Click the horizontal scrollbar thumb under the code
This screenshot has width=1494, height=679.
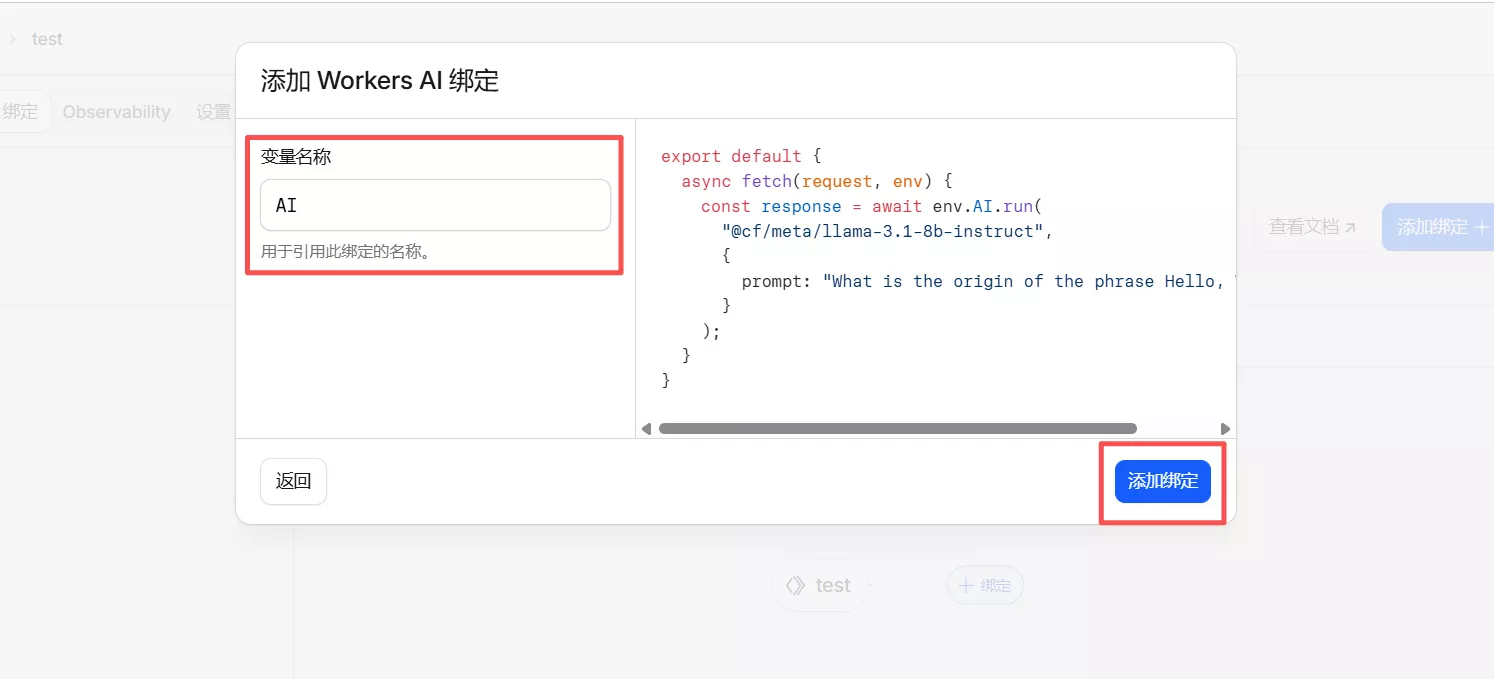click(x=897, y=429)
